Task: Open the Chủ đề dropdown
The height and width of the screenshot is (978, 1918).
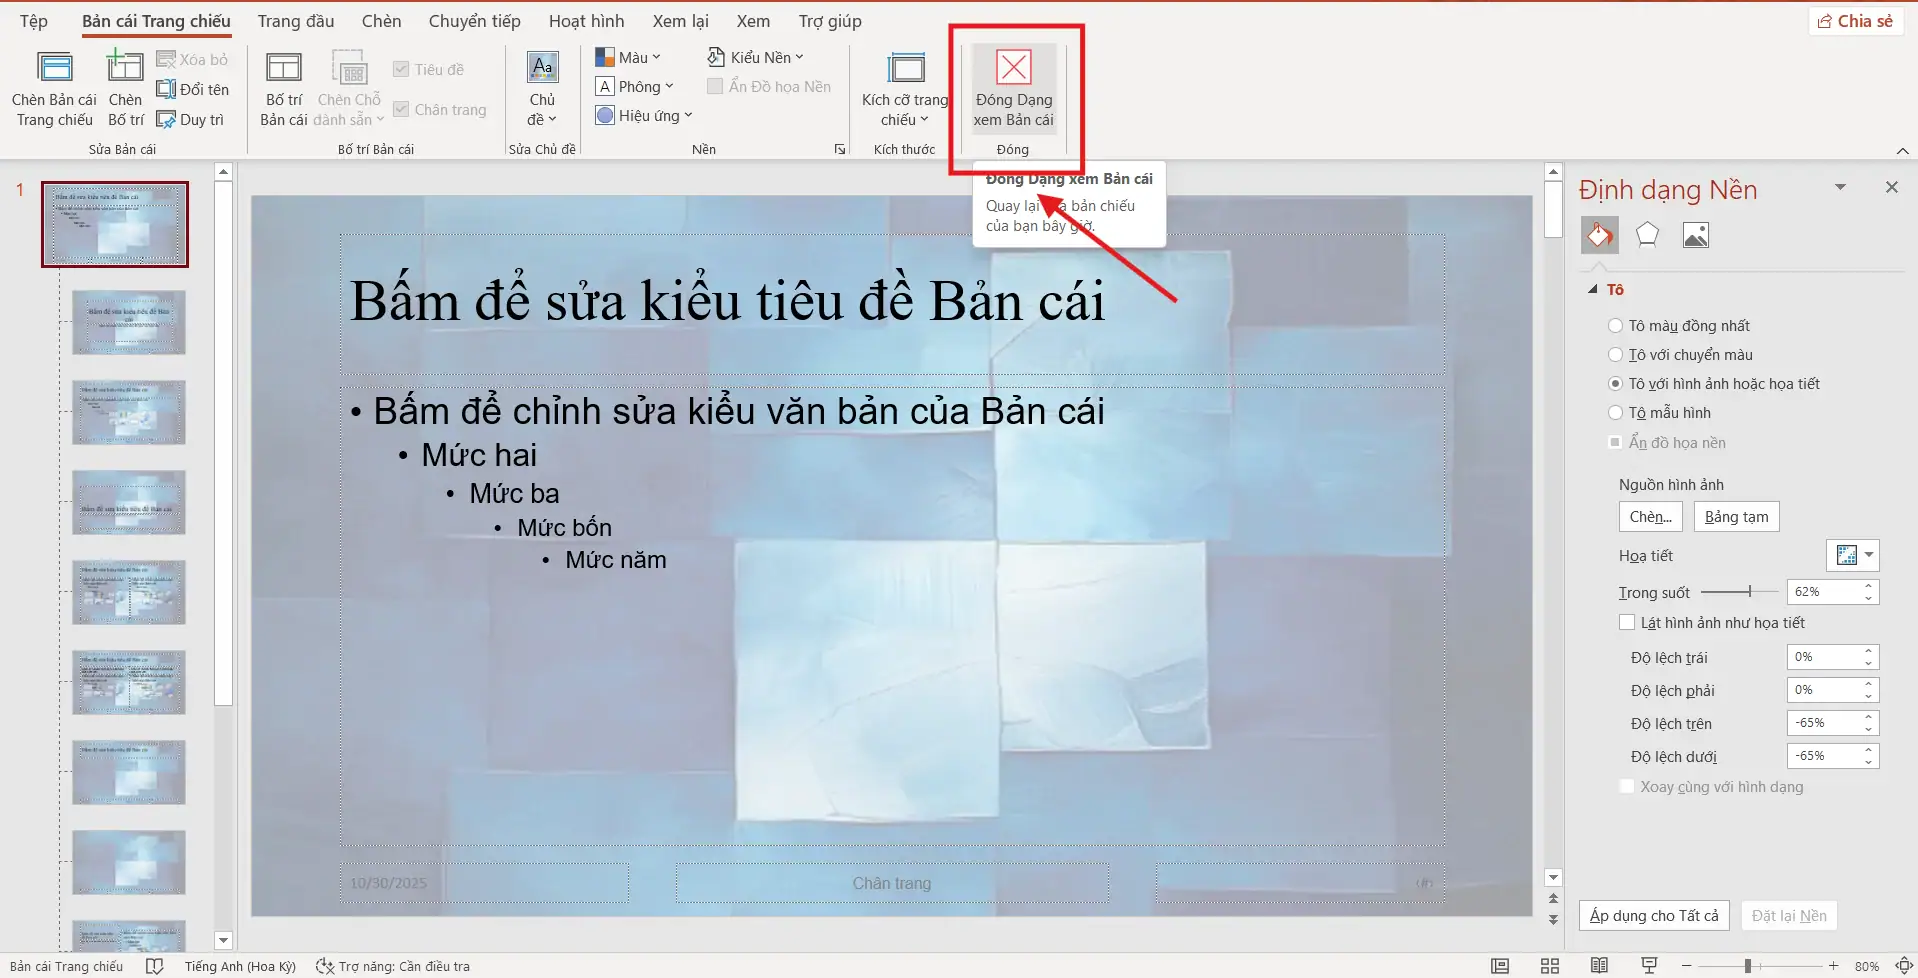Action: click(542, 90)
